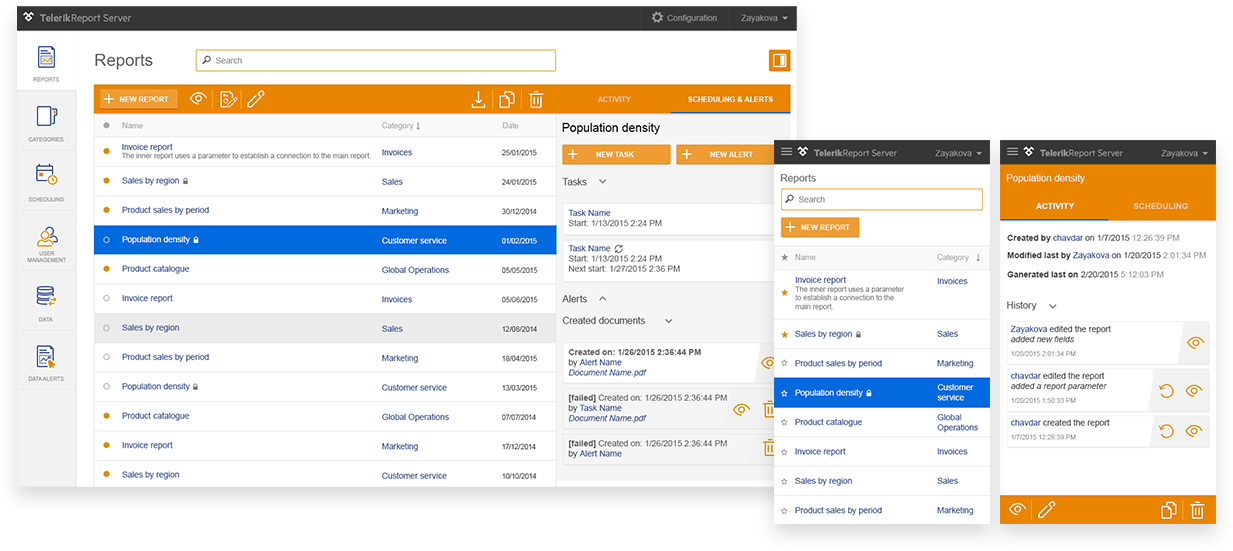Toggle dot marker for Product sales 30/12/2014
1233x551 pixels.
107,210
